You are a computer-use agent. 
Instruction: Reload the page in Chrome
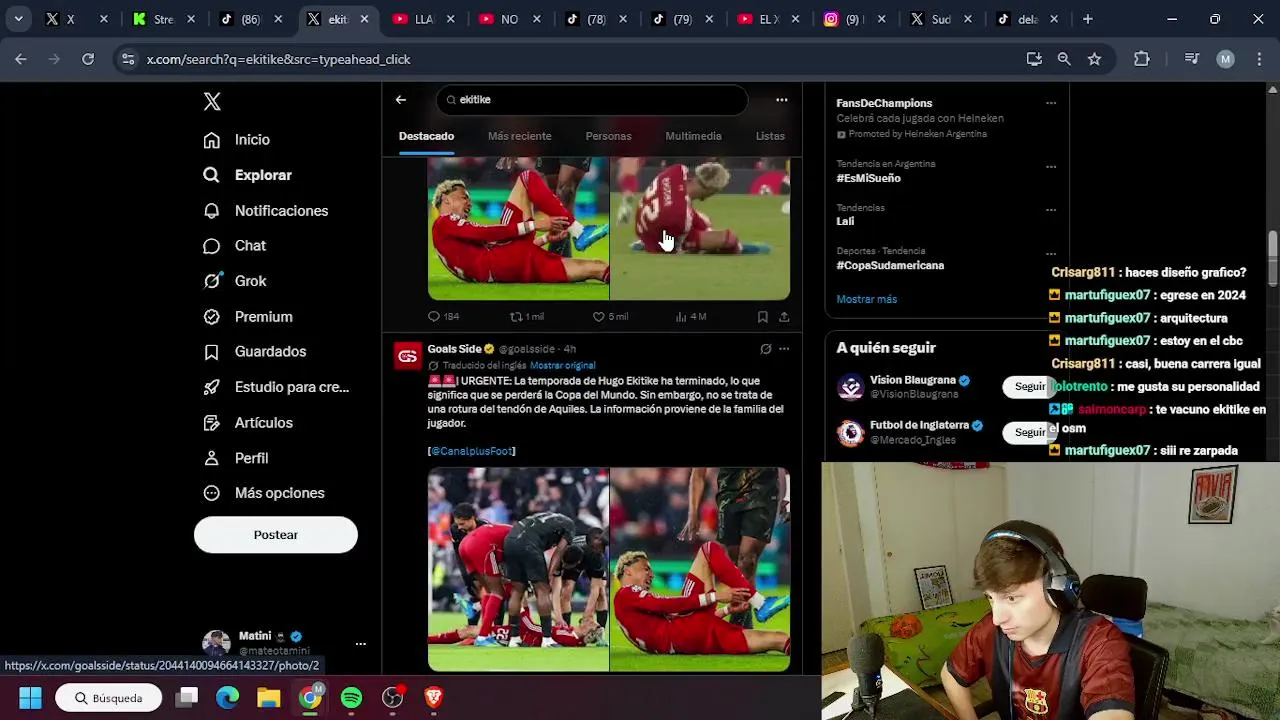coord(88,59)
